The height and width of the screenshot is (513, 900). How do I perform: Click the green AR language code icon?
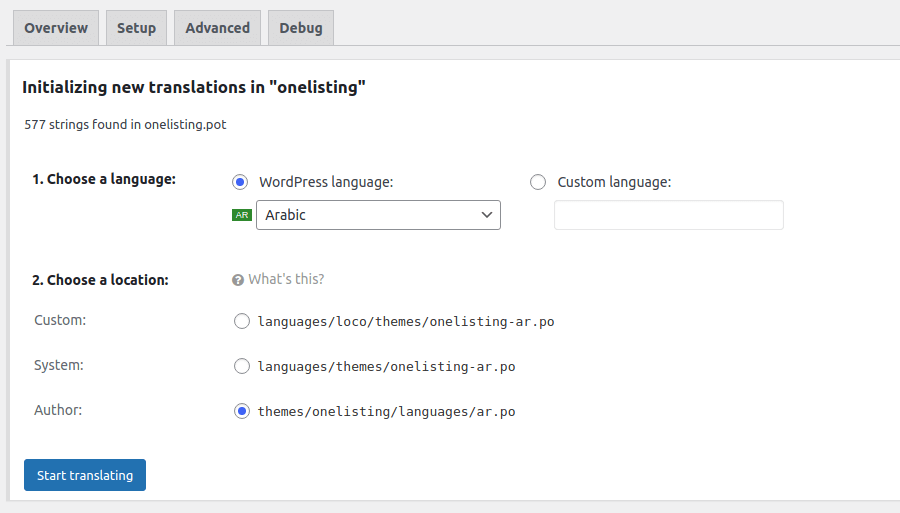tap(241, 215)
